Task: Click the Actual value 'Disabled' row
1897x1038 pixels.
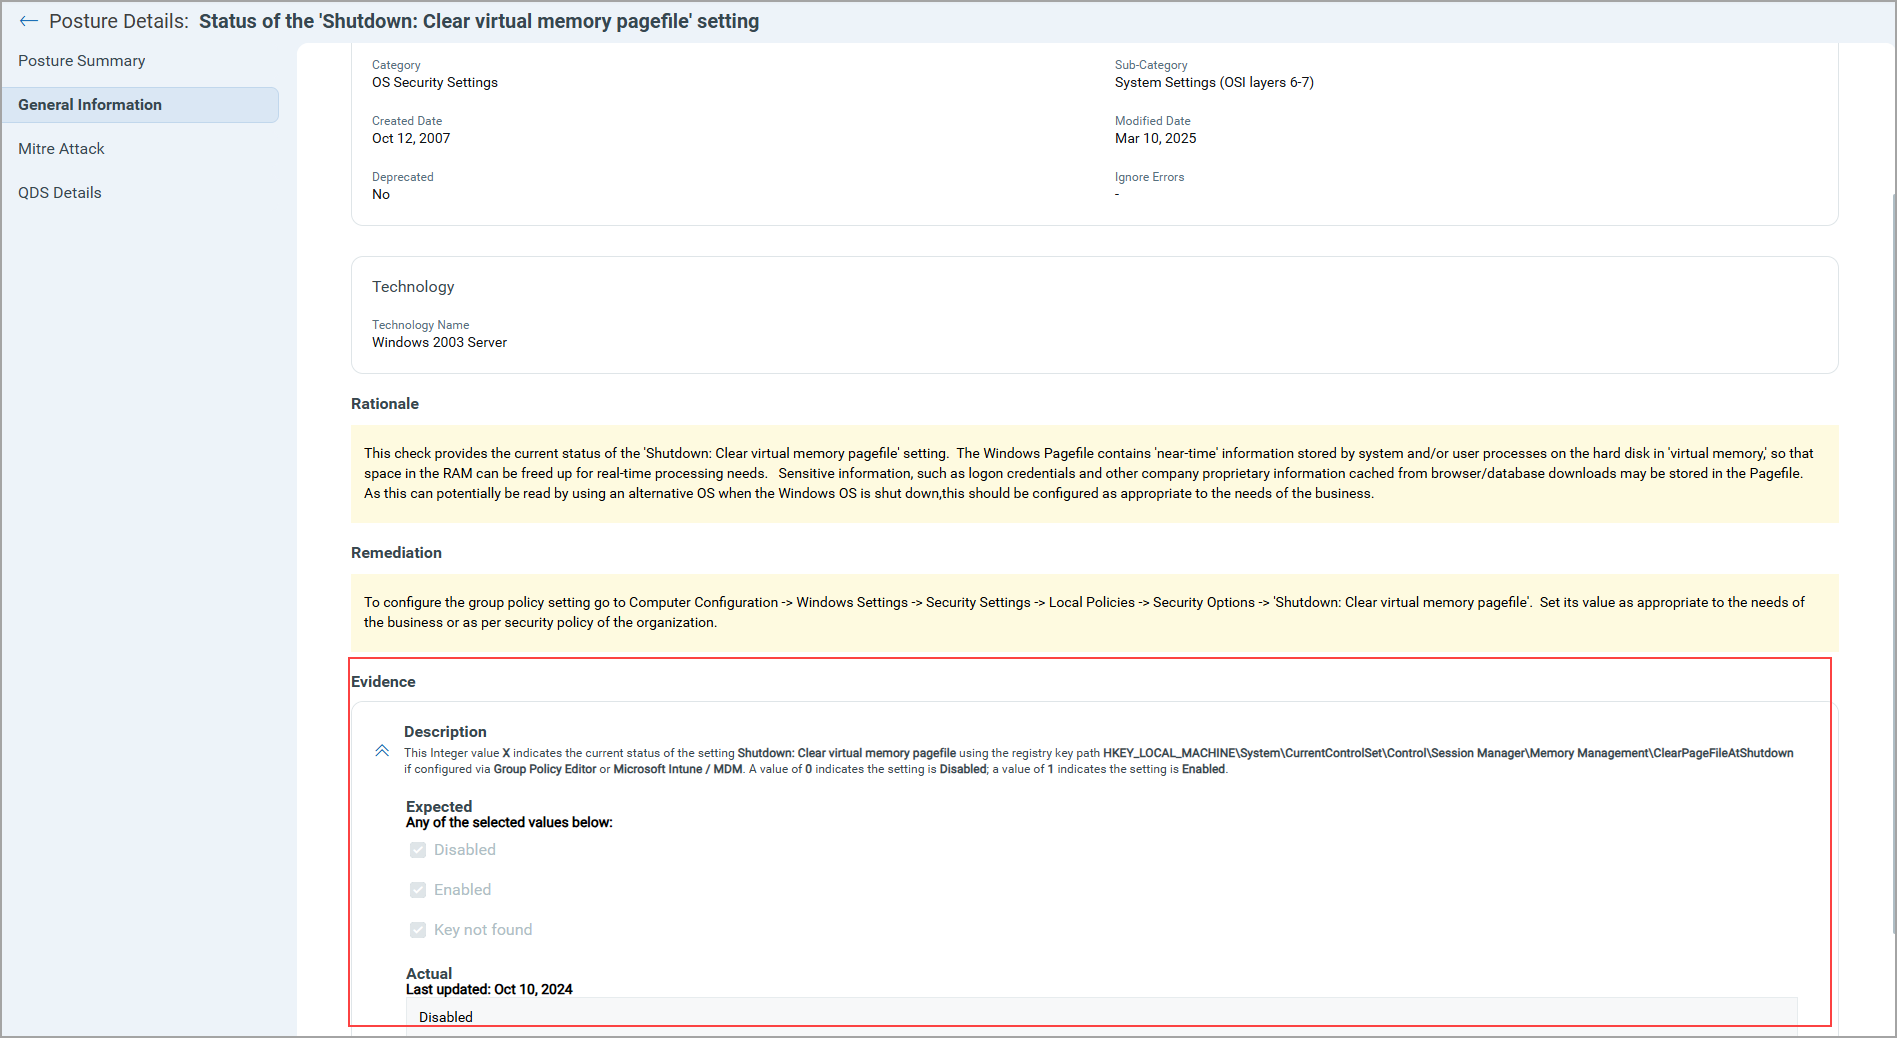Action: (x=1101, y=1016)
